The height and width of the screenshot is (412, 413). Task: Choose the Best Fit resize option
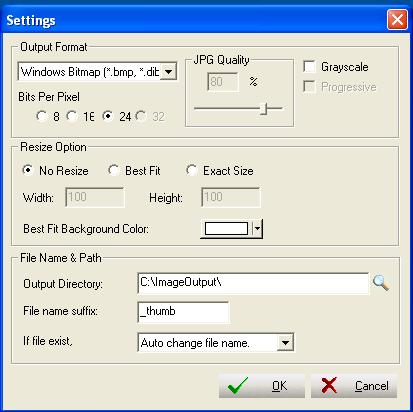click(114, 170)
